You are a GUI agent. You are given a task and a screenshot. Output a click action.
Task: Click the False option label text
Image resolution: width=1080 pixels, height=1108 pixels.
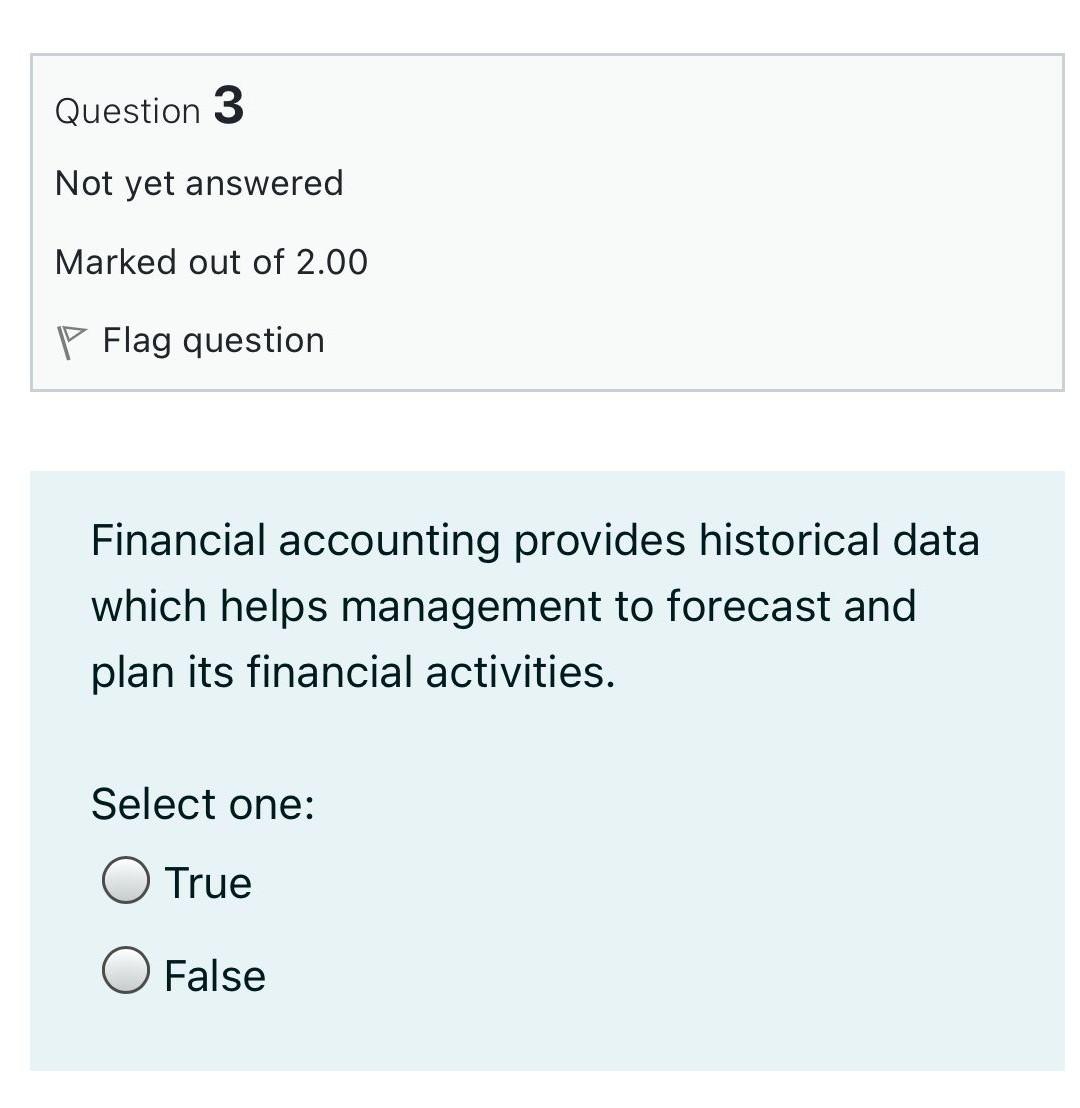click(214, 974)
